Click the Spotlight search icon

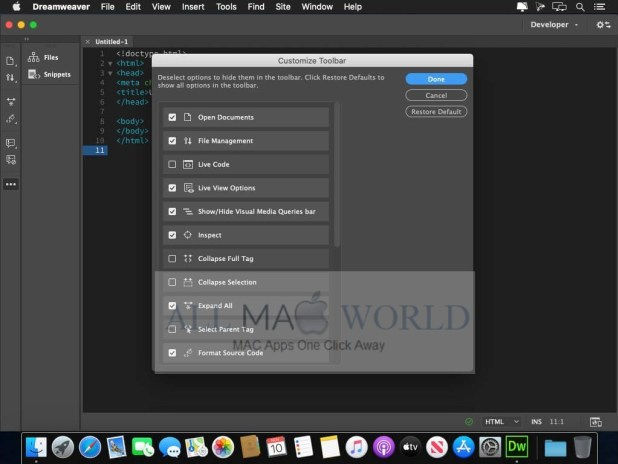point(580,7)
